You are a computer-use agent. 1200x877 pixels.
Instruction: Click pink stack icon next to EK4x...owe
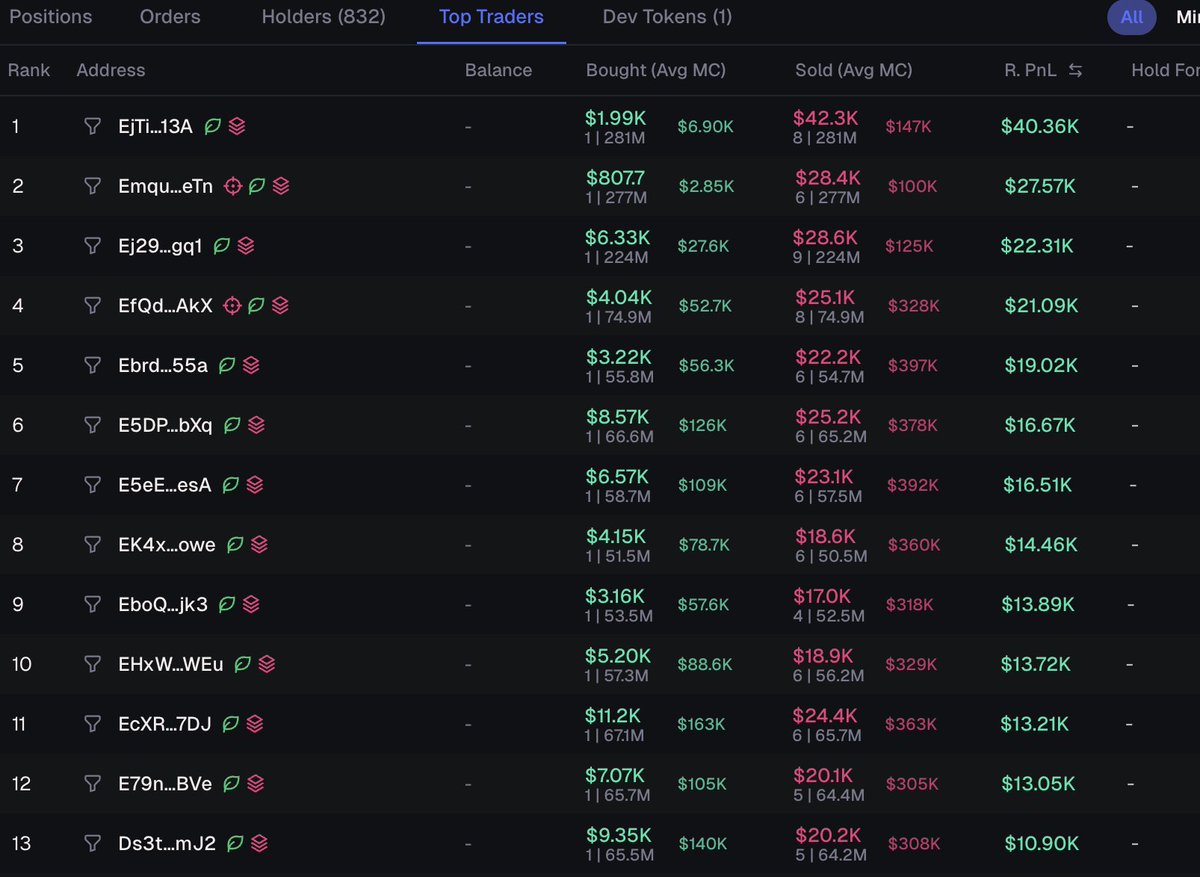260,545
